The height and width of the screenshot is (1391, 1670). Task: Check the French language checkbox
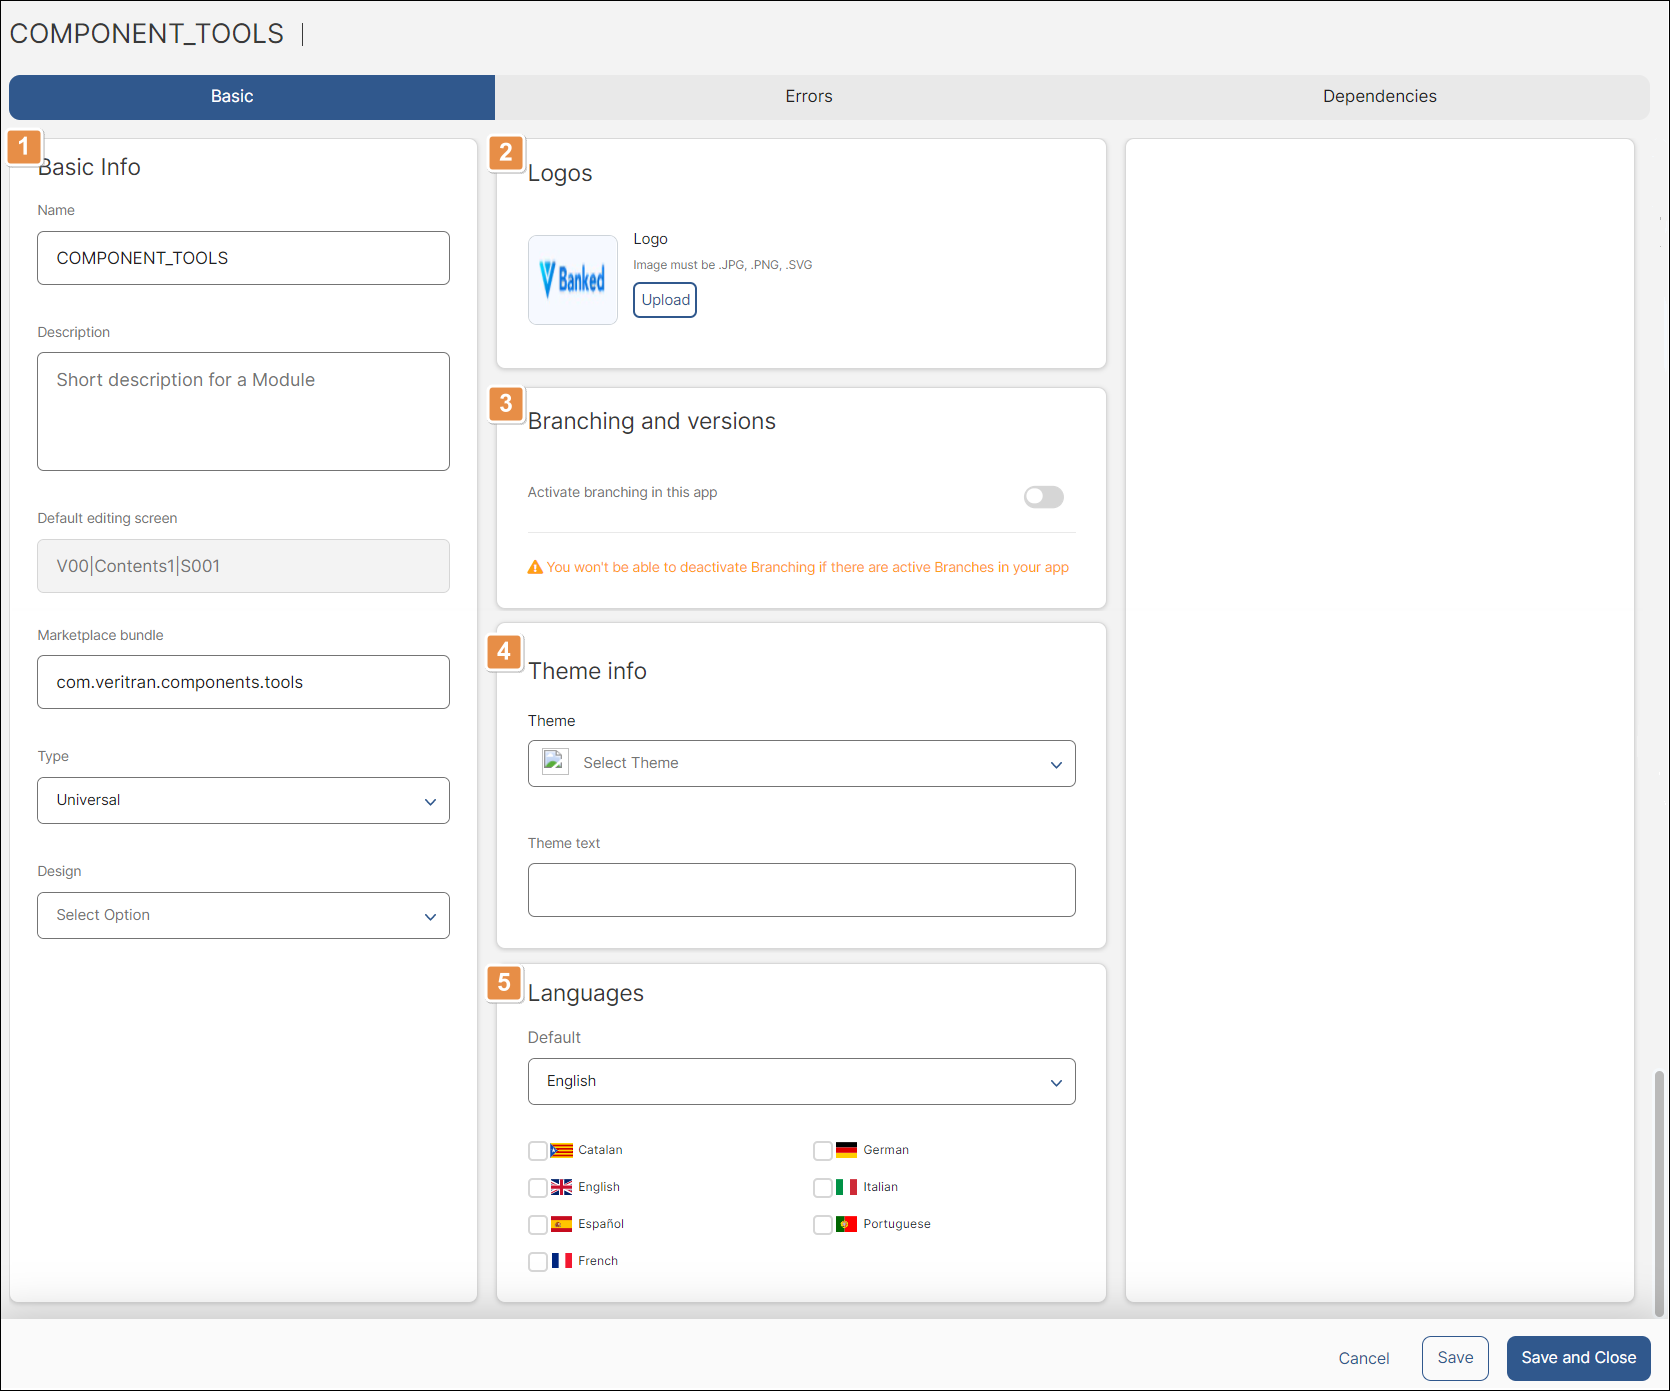pyautogui.click(x=537, y=1262)
